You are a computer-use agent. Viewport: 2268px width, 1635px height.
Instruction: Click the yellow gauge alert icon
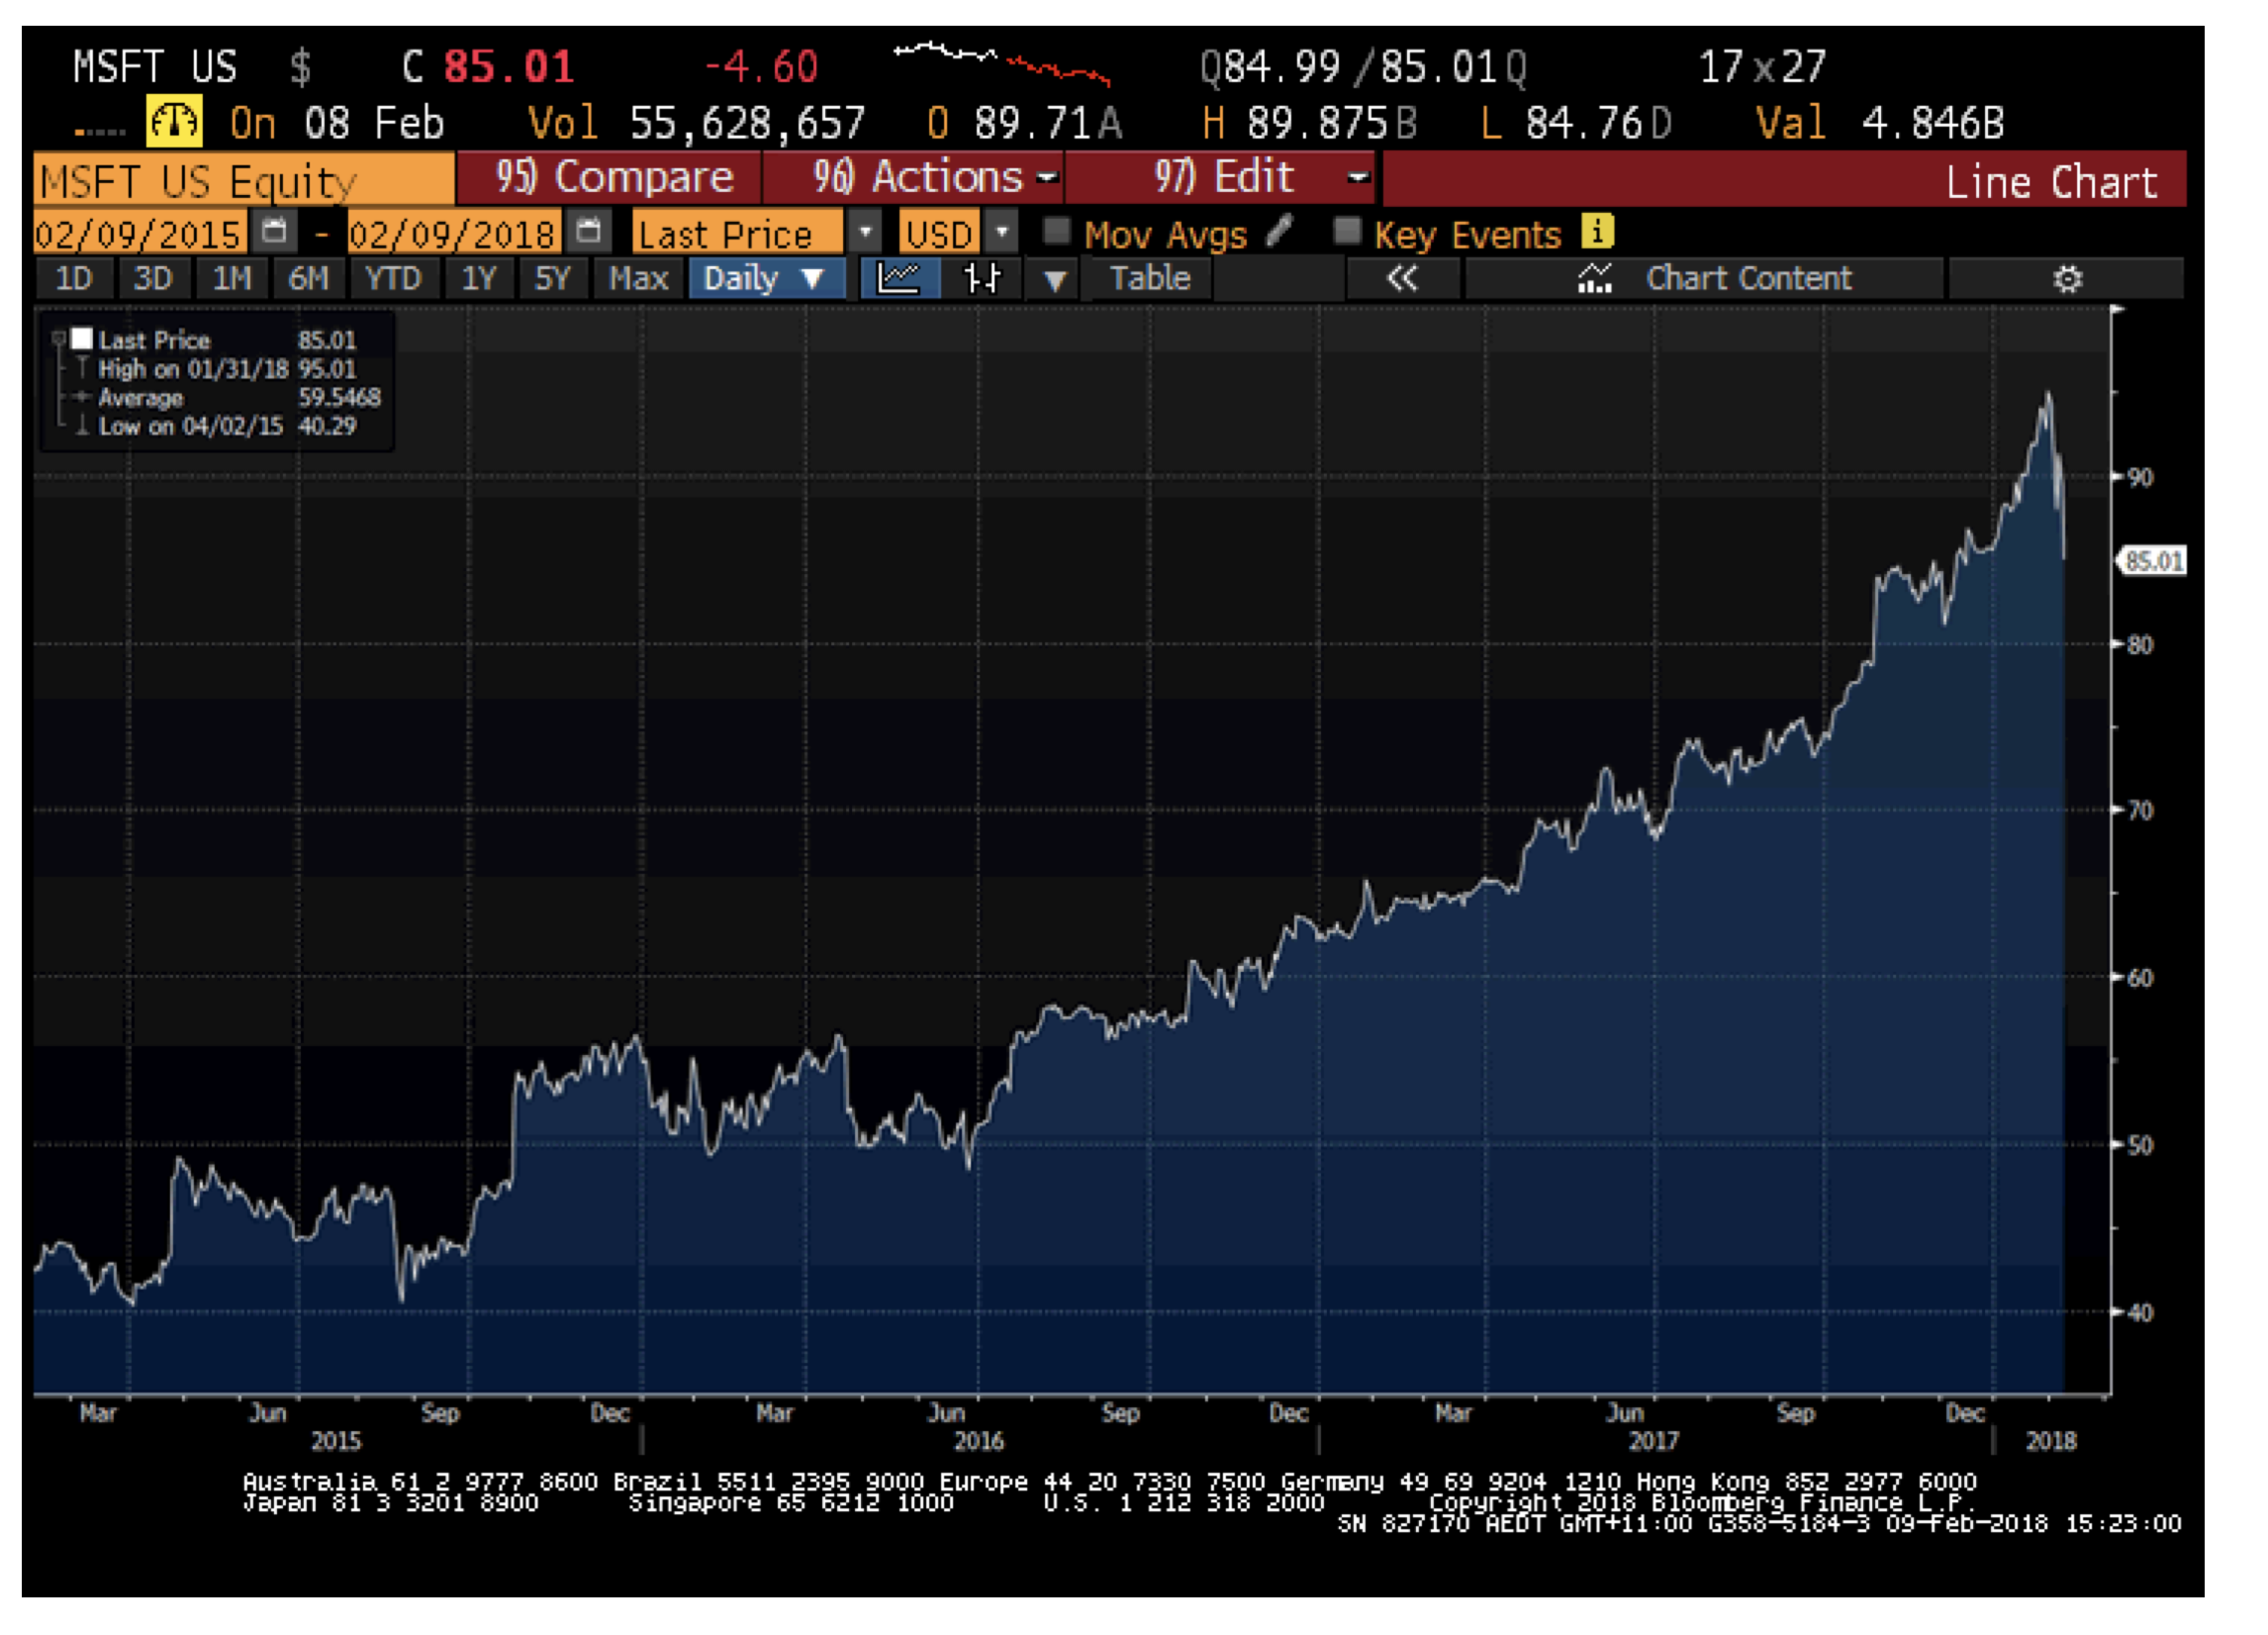point(174,122)
